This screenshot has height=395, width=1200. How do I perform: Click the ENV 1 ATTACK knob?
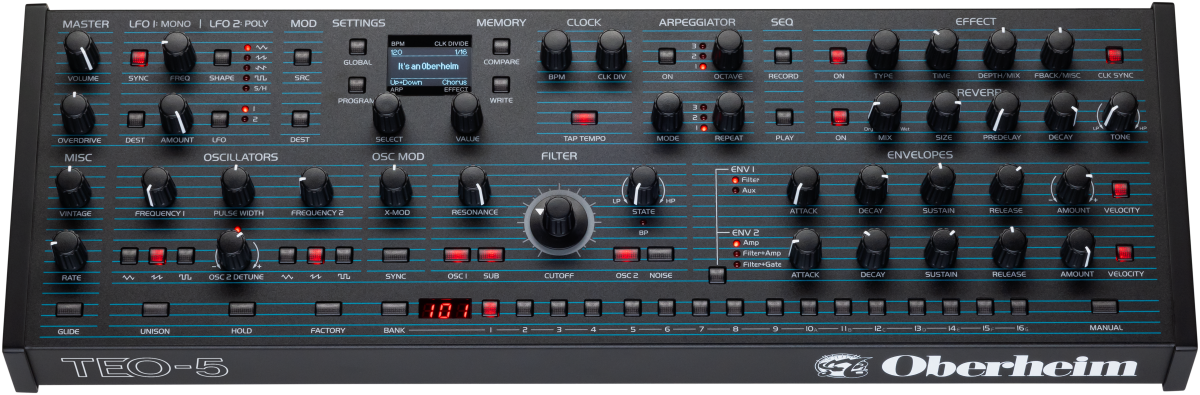tap(803, 185)
